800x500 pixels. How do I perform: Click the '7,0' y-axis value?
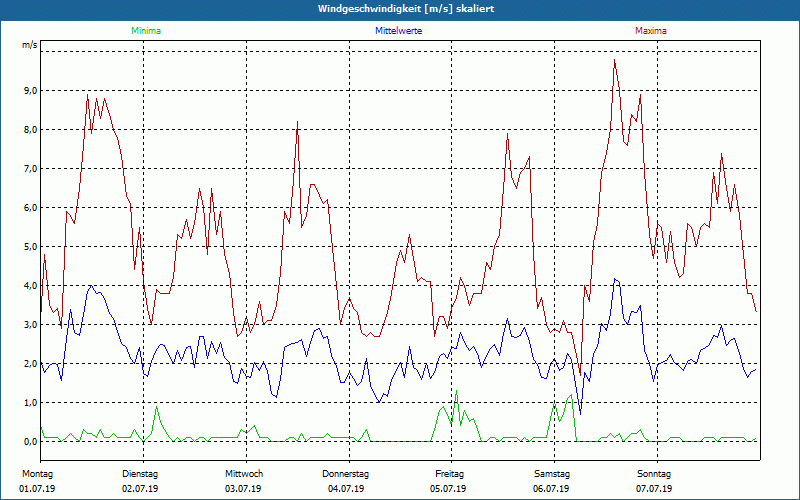30,169
